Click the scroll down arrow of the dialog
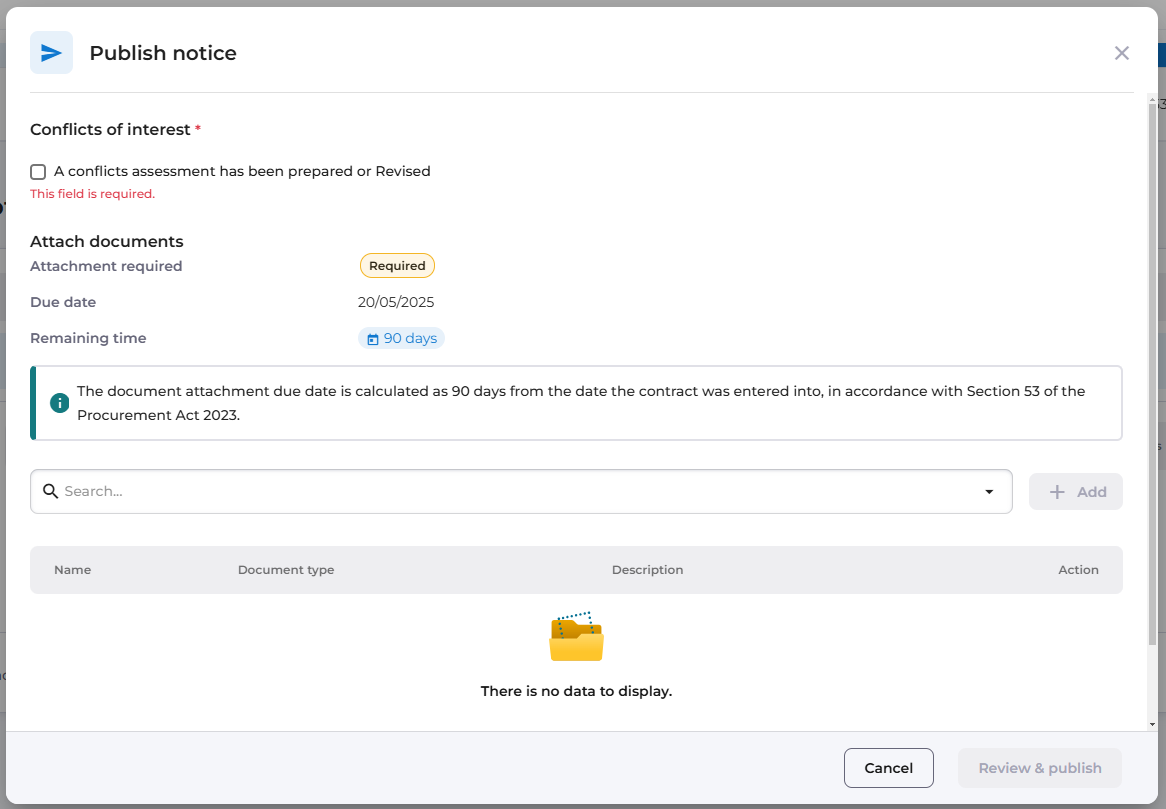This screenshot has width=1166, height=809. click(1152, 724)
